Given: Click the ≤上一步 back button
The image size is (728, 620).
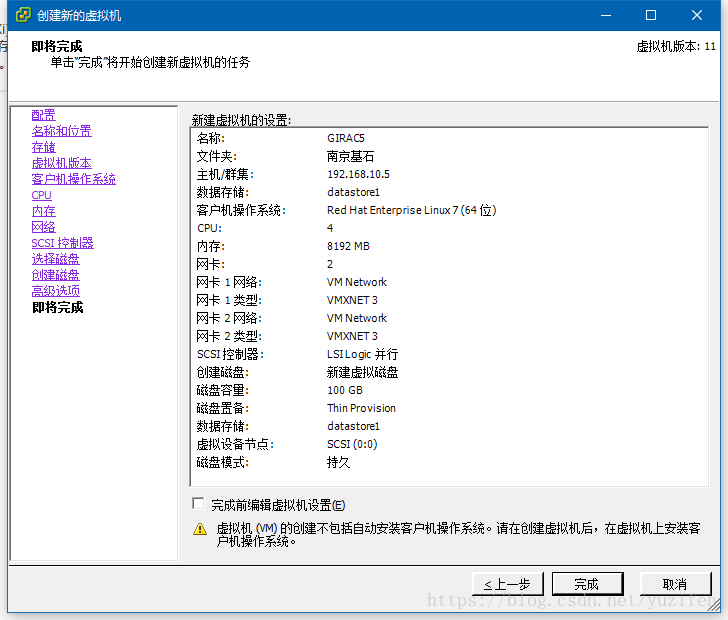Looking at the screenshot, I should click(507, 584).
